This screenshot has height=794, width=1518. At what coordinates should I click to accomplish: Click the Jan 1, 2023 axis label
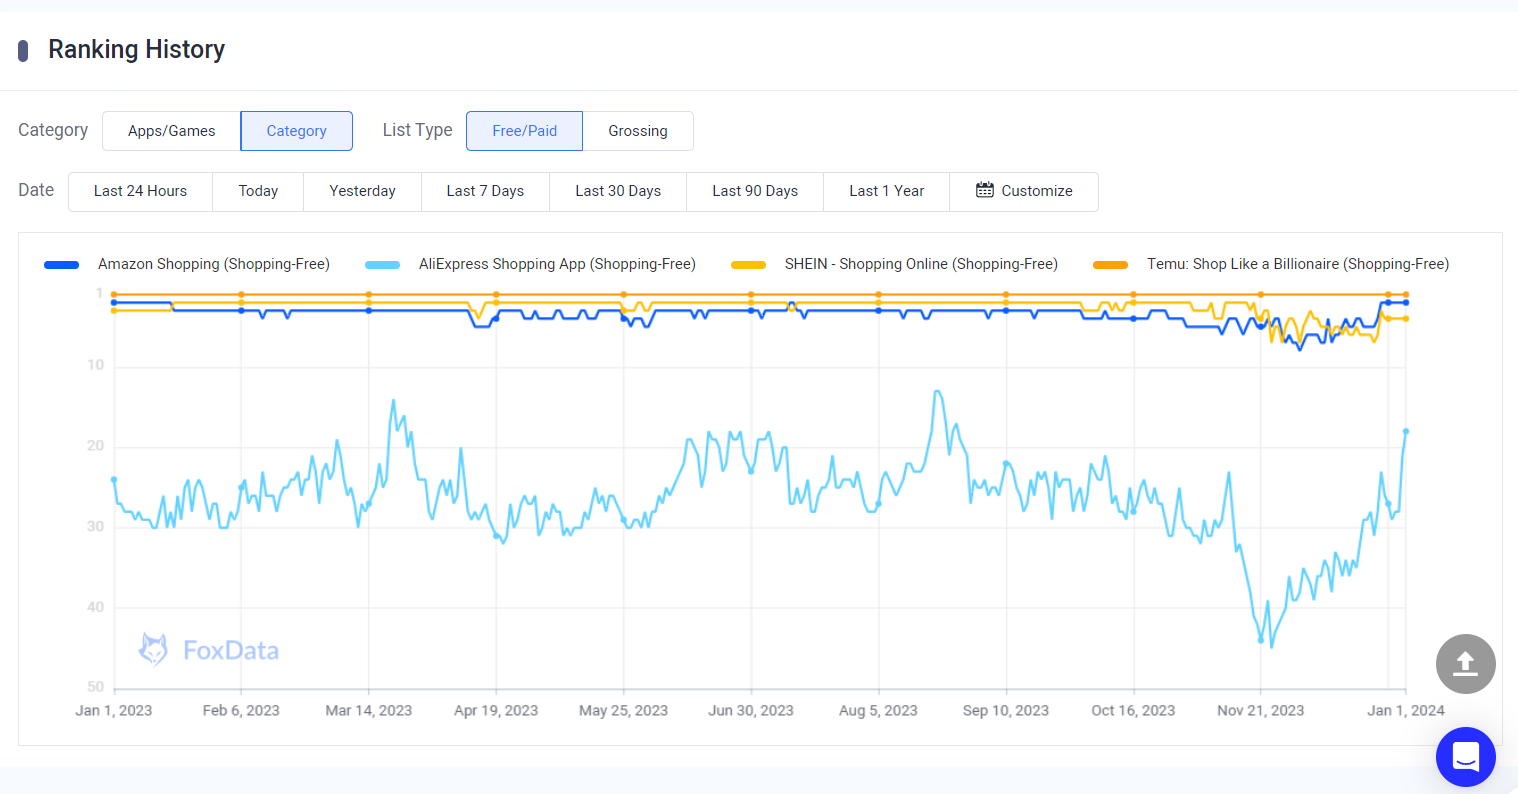tap(114, 711)
